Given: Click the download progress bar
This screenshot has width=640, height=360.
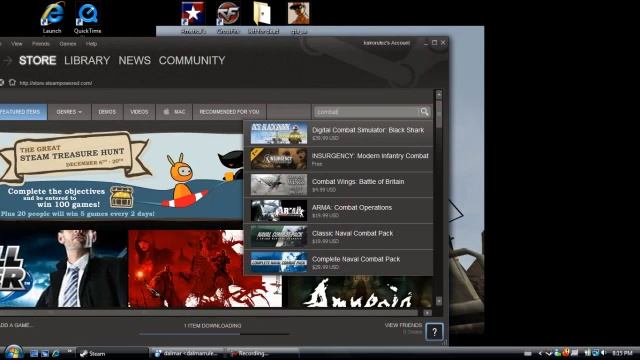Looking at the screenshot, I should (x=214, y=334).
